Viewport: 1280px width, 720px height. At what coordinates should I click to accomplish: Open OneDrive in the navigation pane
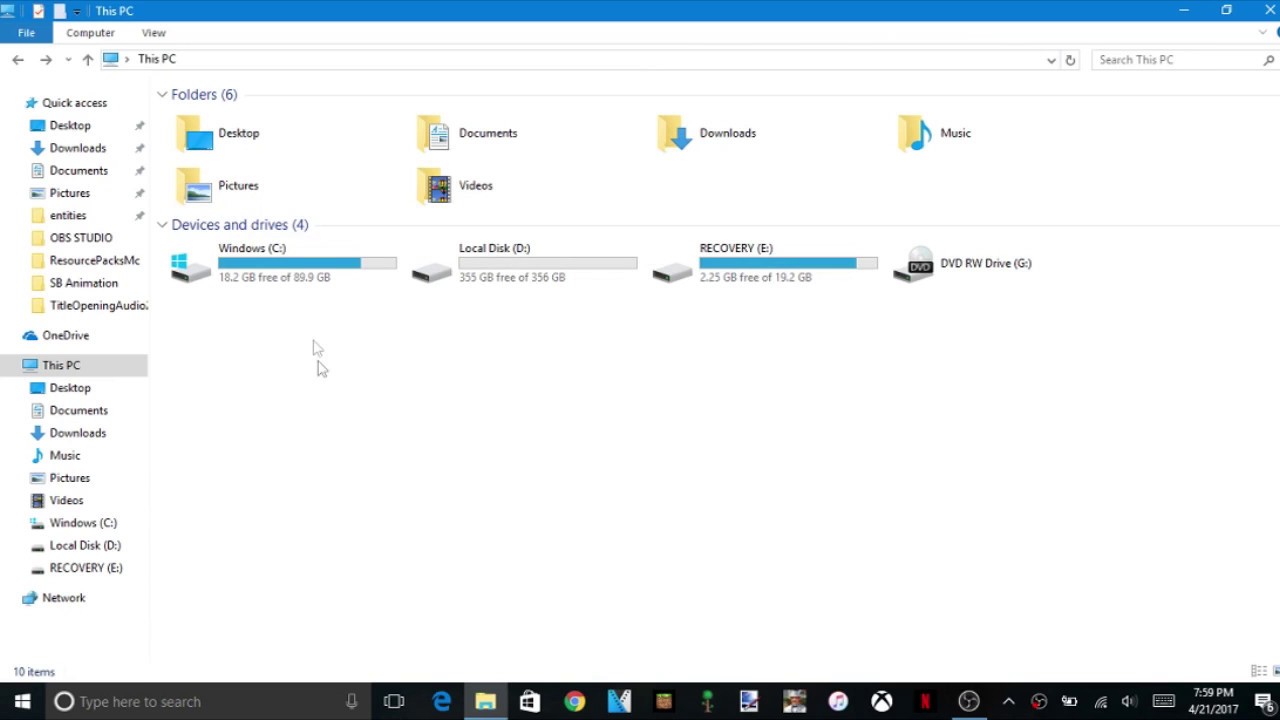point(66,335)
